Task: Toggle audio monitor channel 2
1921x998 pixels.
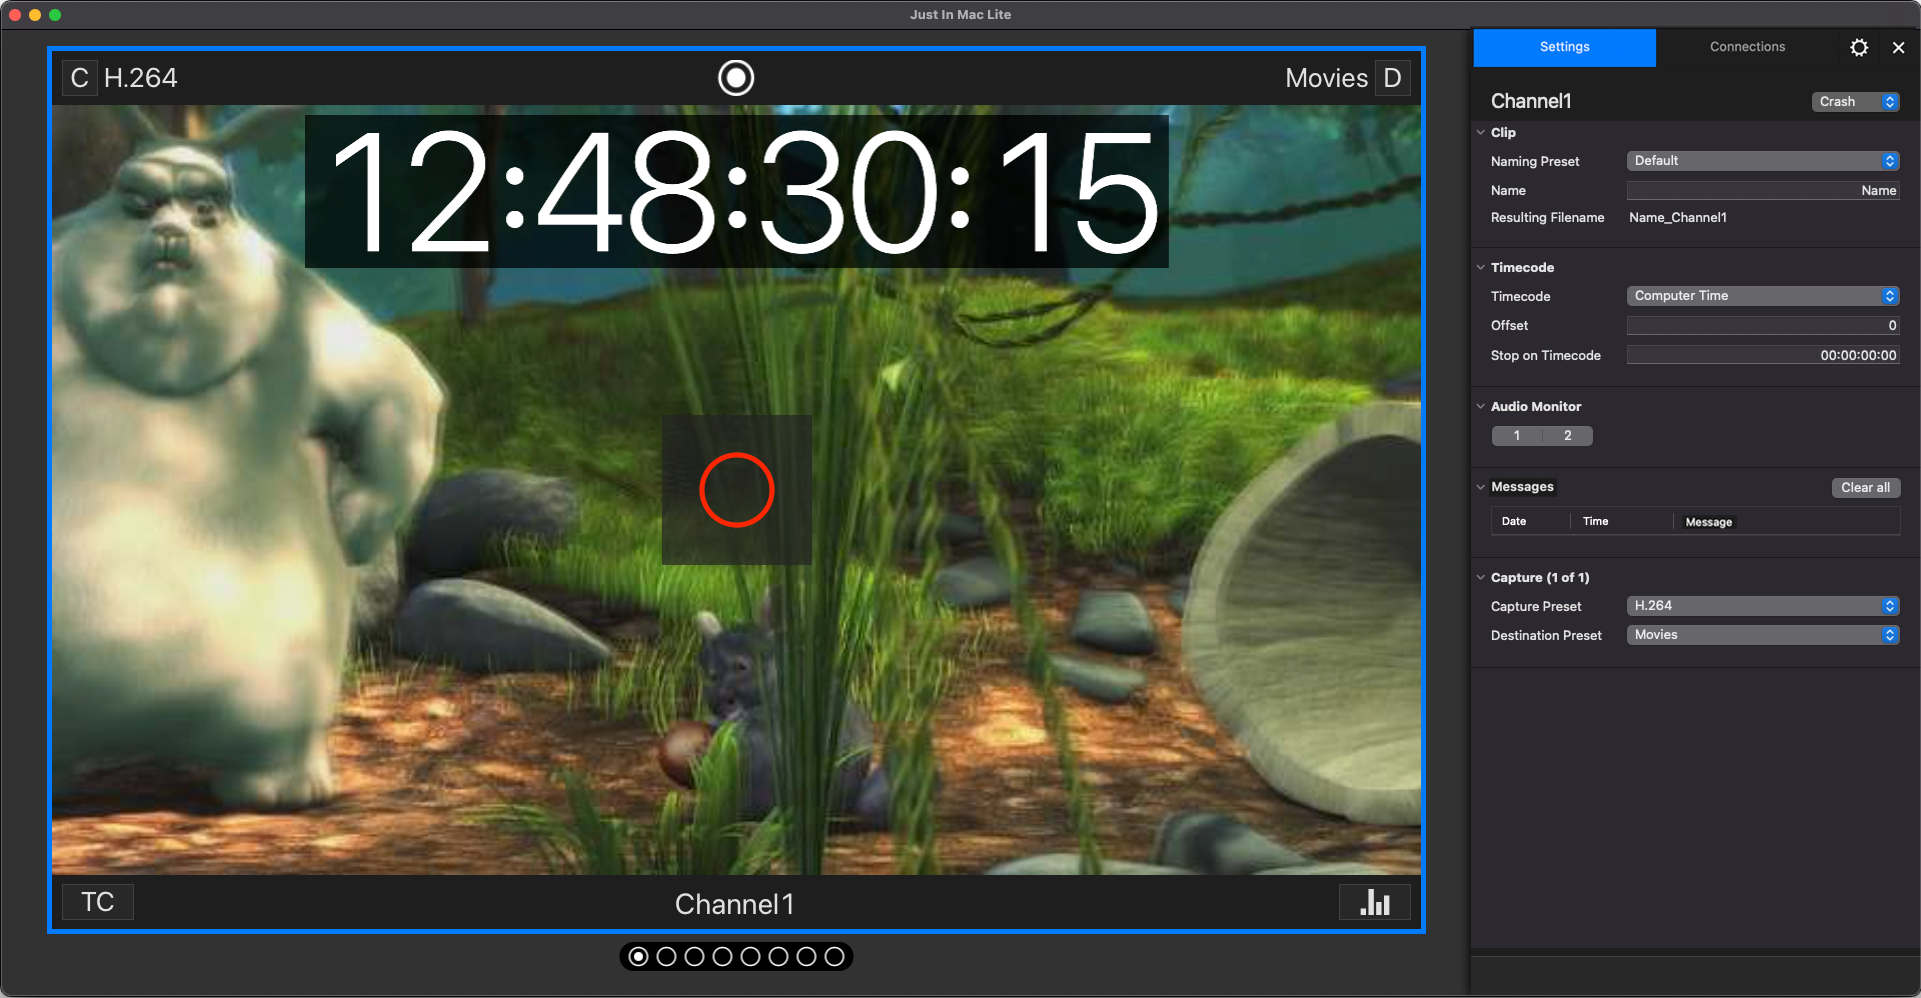Action: 1568,436
